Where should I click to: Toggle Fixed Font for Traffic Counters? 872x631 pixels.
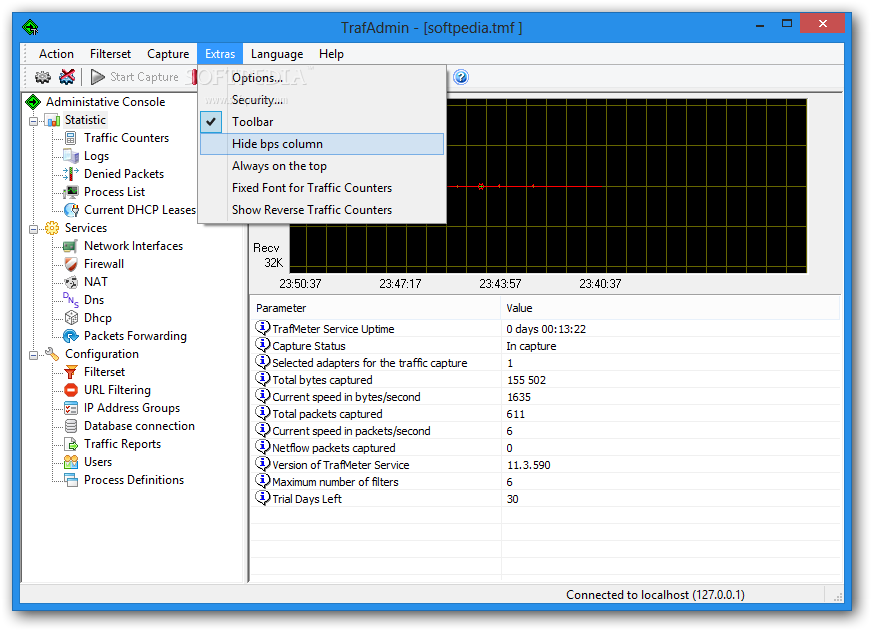(322, 188)
